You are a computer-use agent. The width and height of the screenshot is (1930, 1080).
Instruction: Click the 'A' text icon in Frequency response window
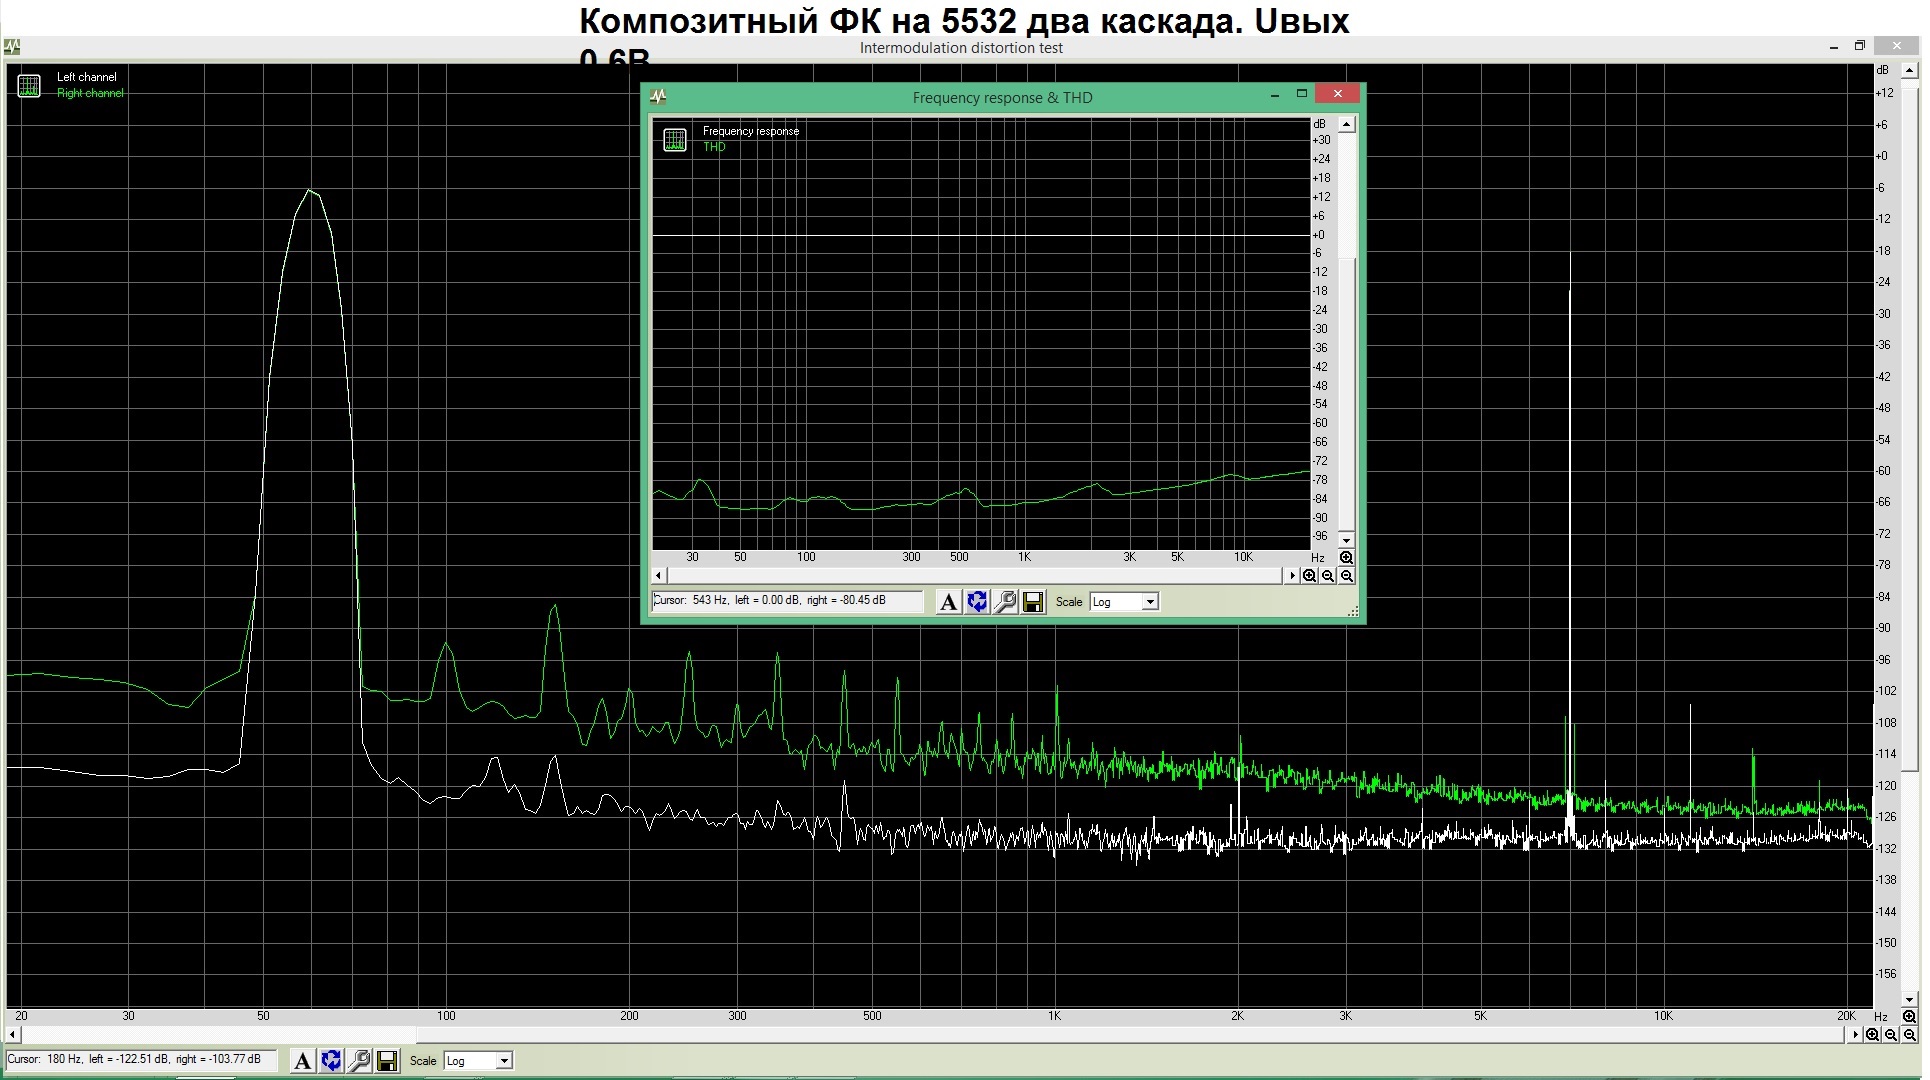click(948, 601)
